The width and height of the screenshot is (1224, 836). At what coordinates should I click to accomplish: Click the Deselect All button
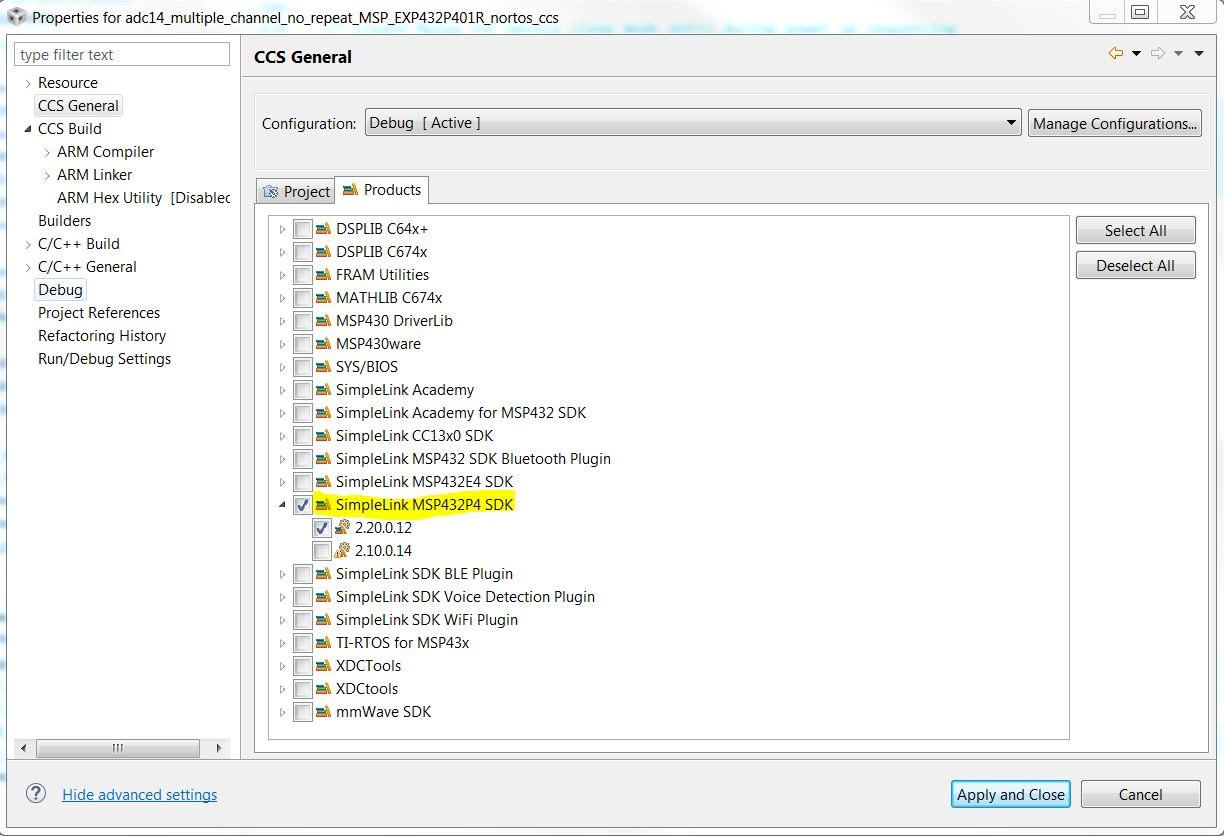click(x=1136, y=265)
